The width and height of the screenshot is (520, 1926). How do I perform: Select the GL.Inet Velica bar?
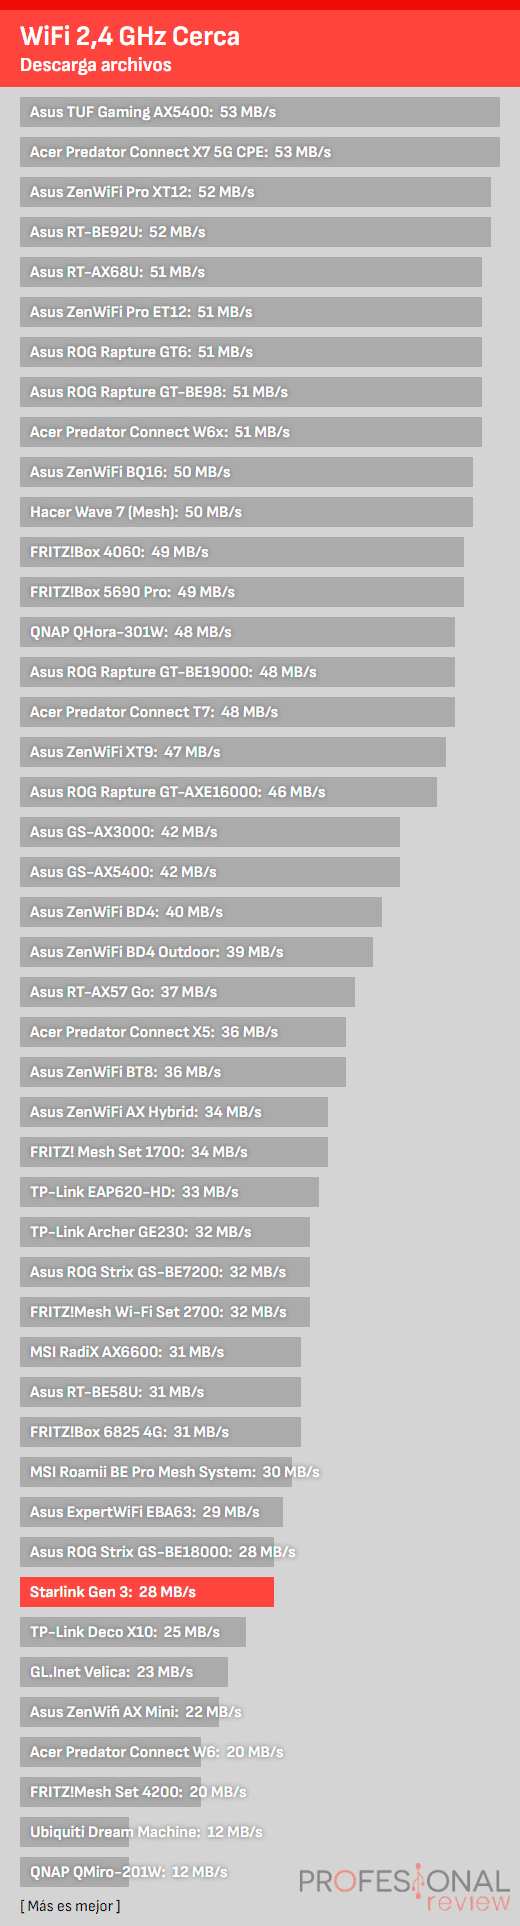point(124,1672)
